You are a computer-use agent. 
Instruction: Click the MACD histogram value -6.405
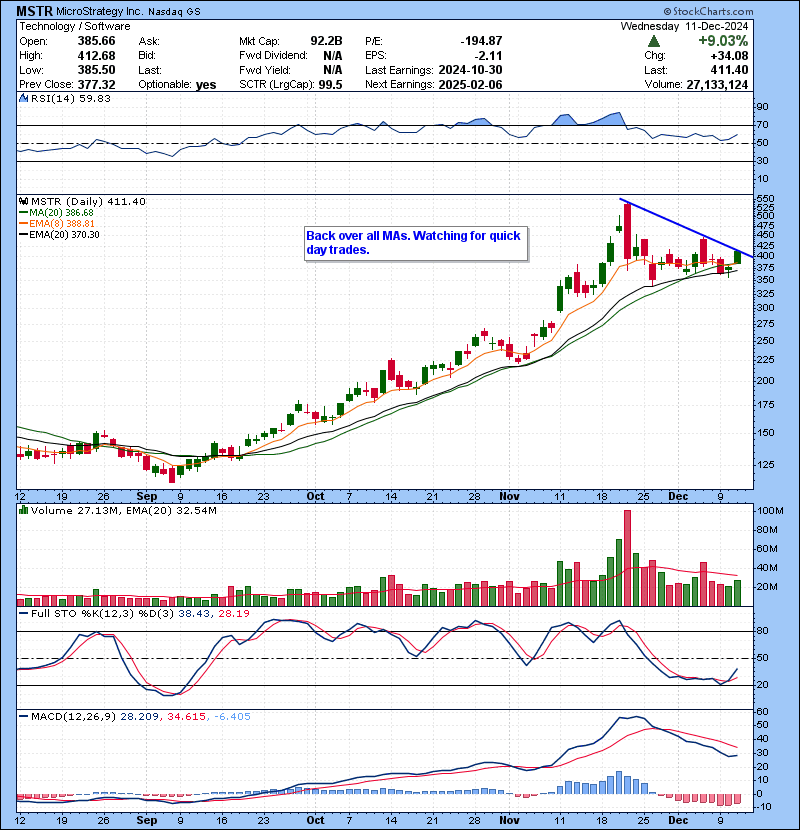(x=232, y=716)
